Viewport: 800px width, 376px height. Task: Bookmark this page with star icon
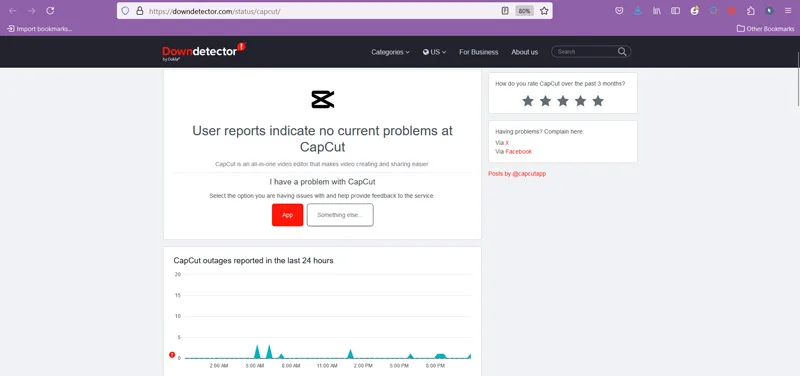coord(544,11)
